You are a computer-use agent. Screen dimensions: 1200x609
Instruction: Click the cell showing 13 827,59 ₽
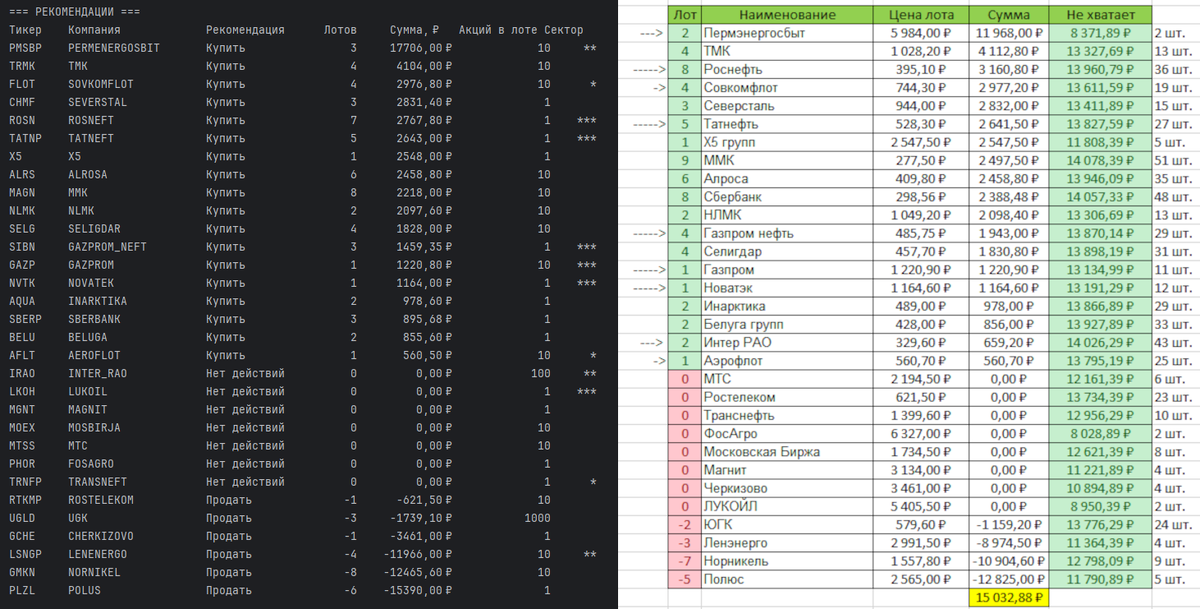point(1100,124)
